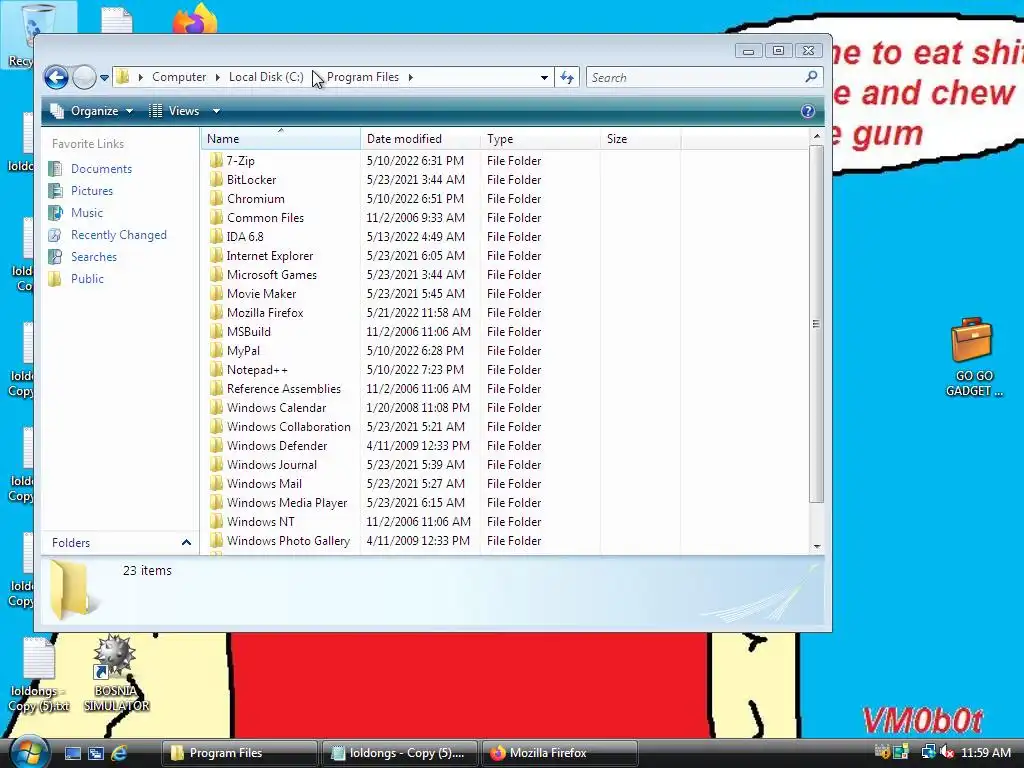Select Windows Calendar folder name
The image size is (1024, 768).
pos(276,408)
